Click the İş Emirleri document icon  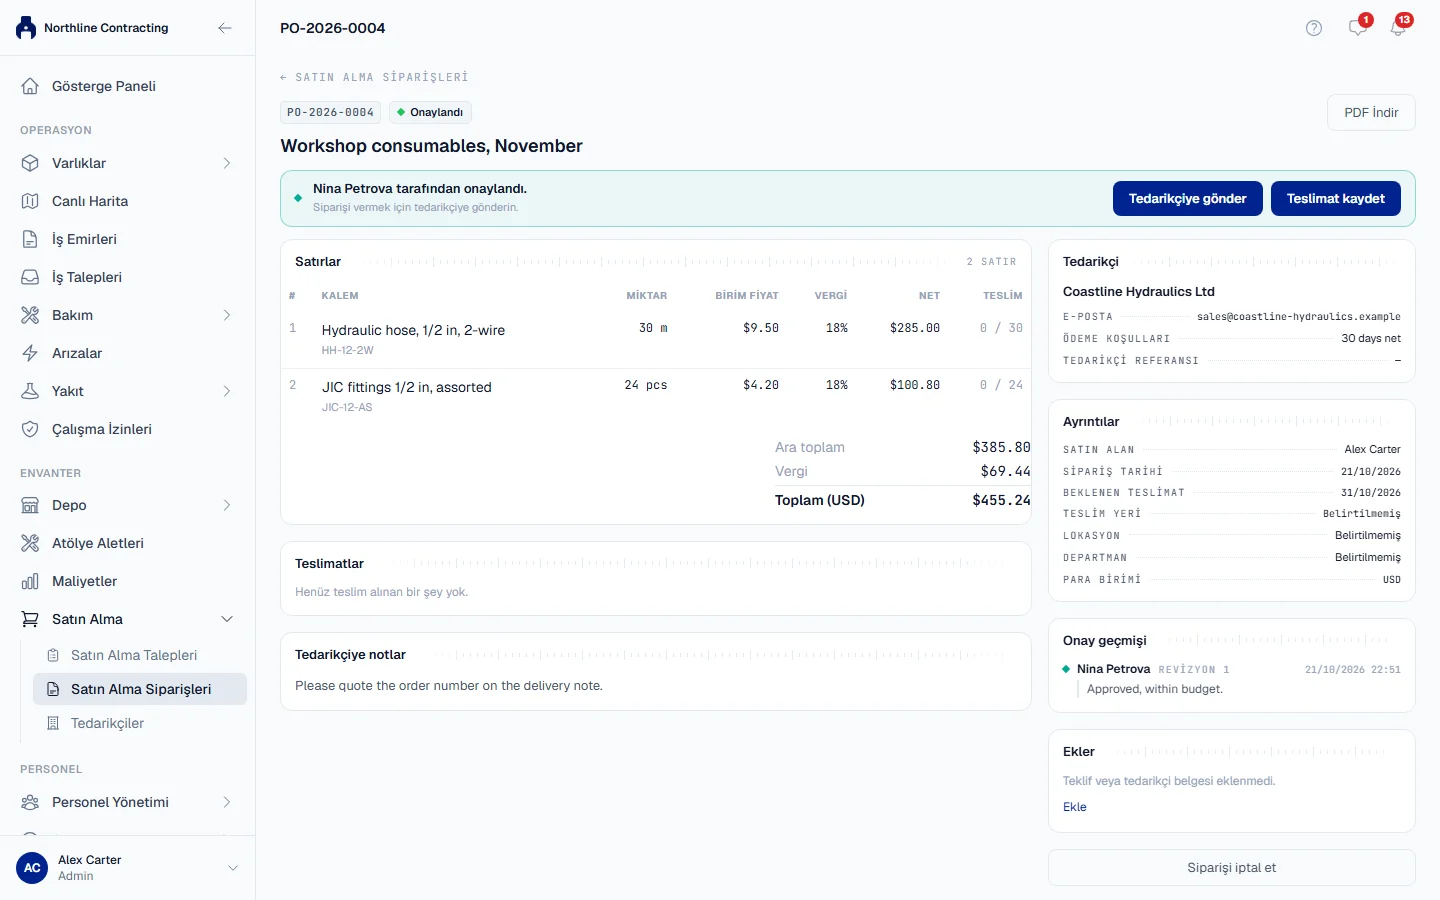pyautogui.click(x=30, y=239)
